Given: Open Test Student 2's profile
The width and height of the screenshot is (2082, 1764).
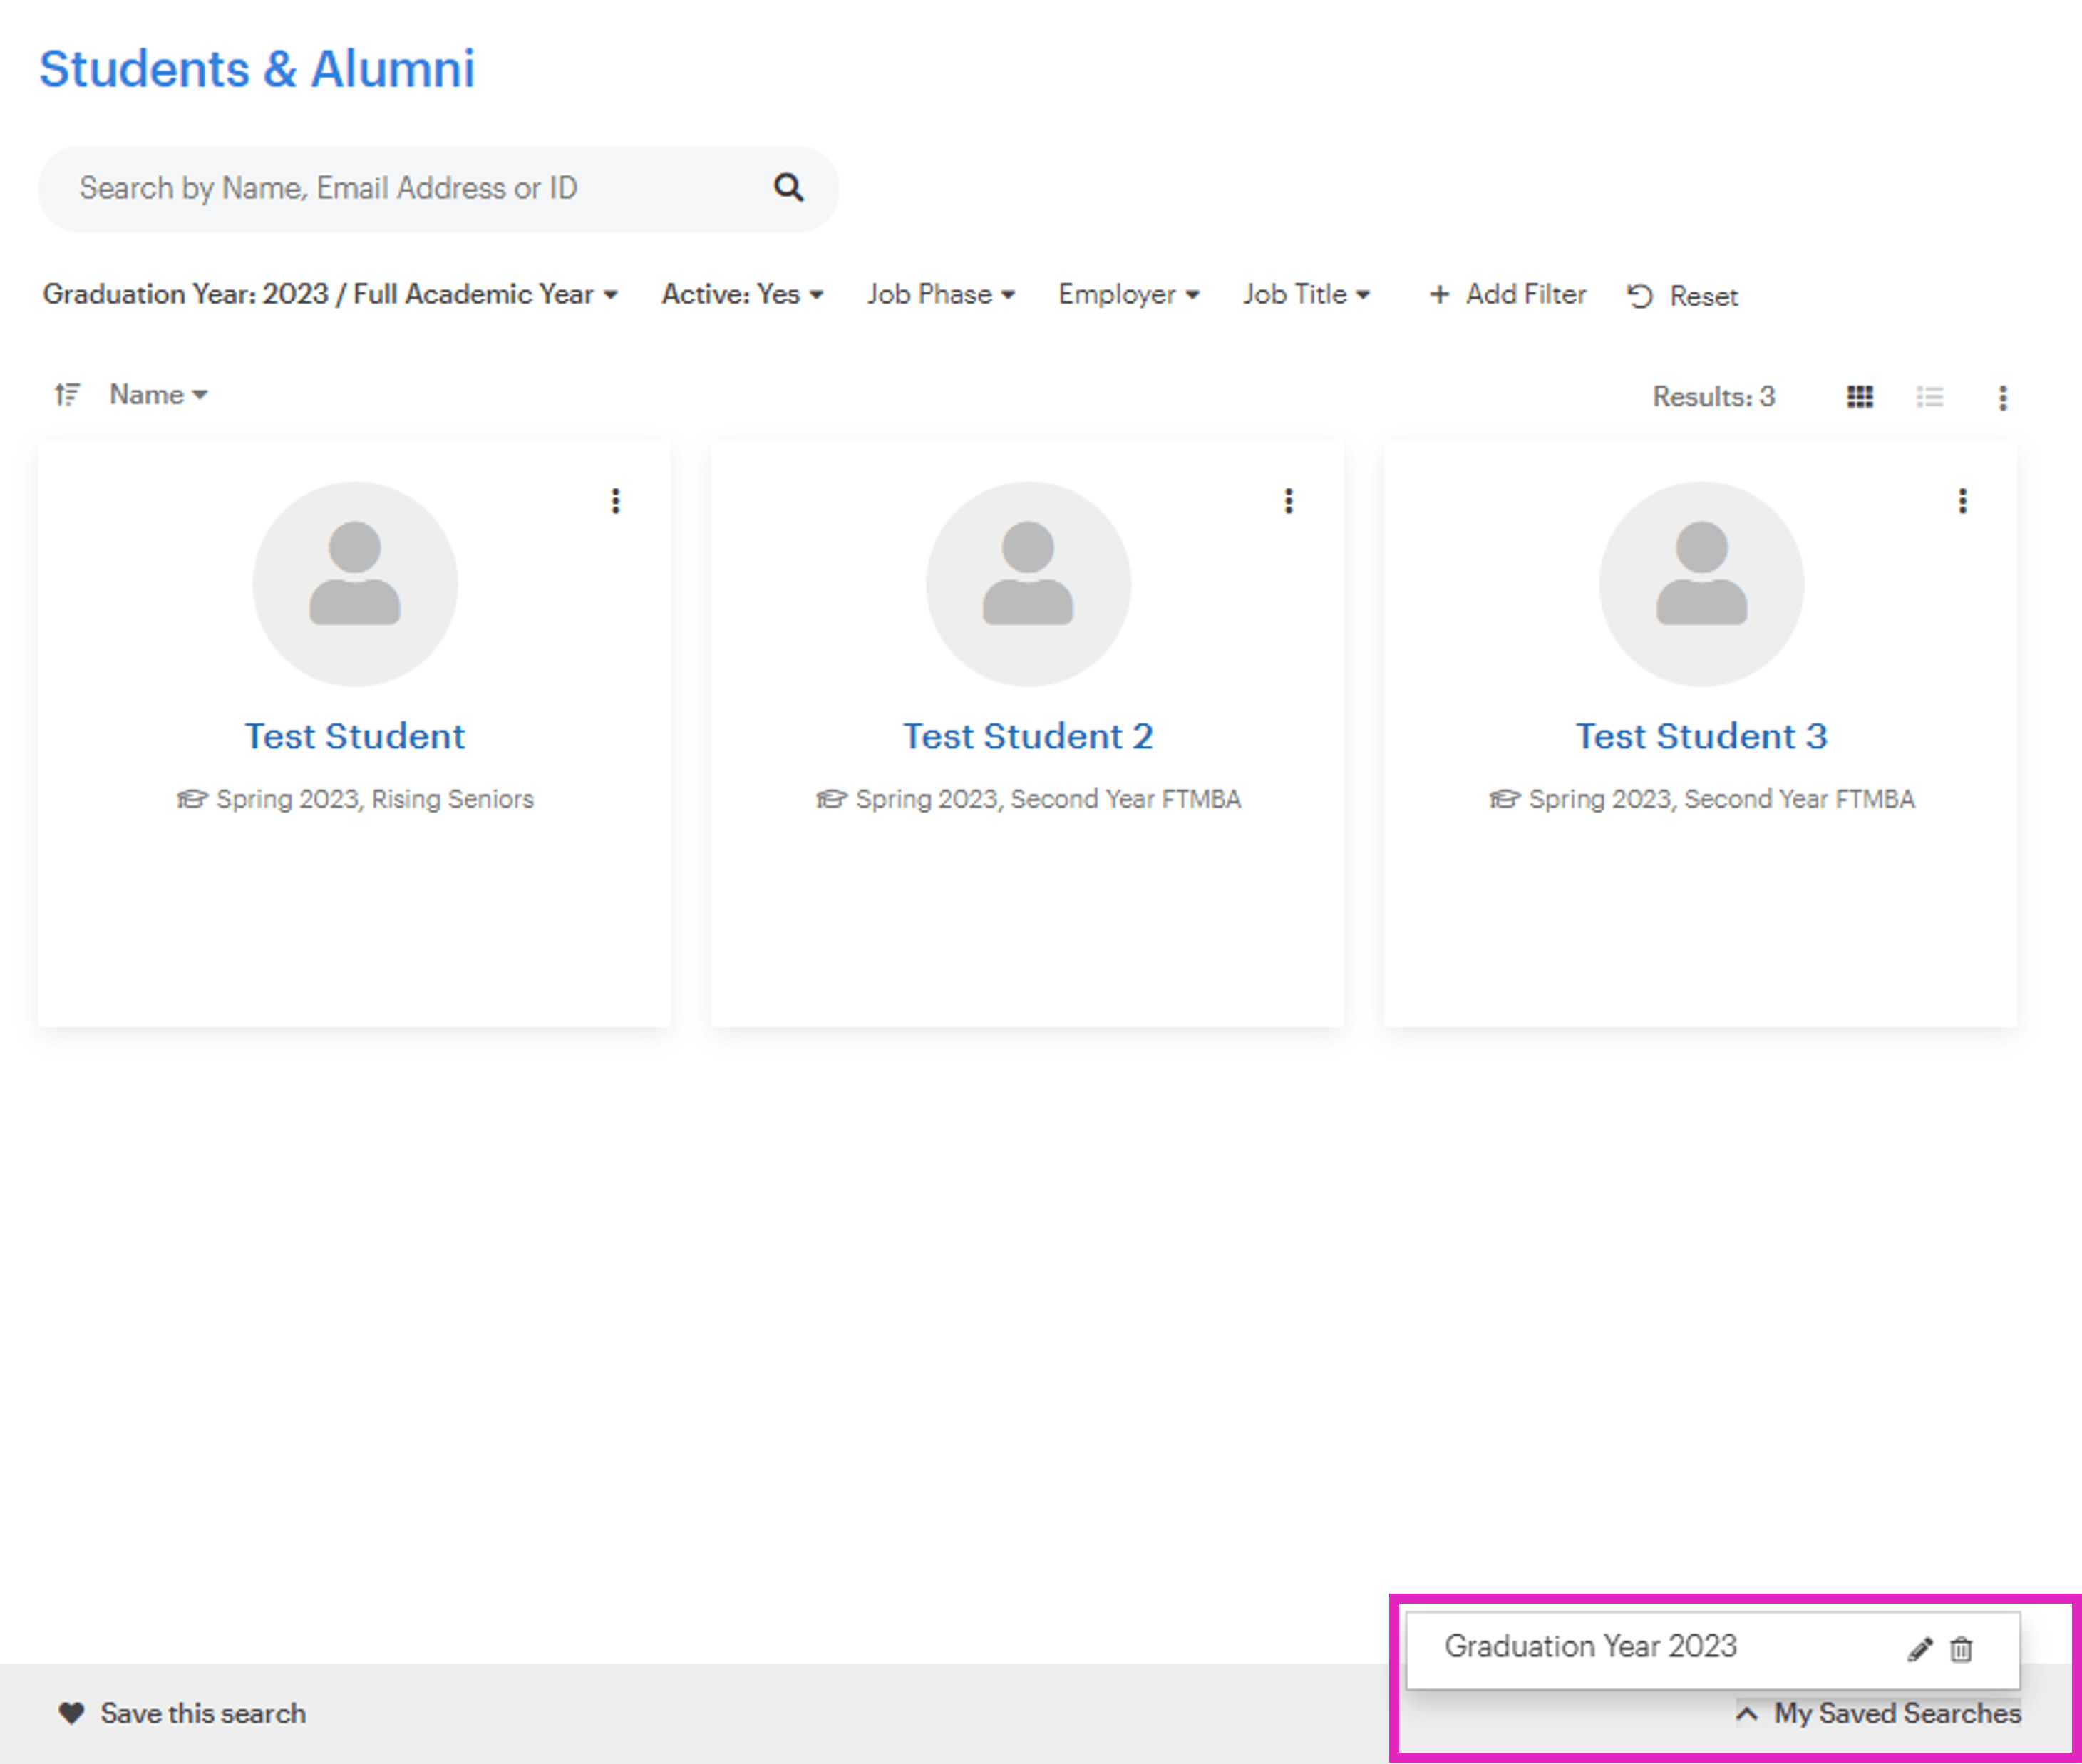Looking at the screenshot, I should (1028, 736).
